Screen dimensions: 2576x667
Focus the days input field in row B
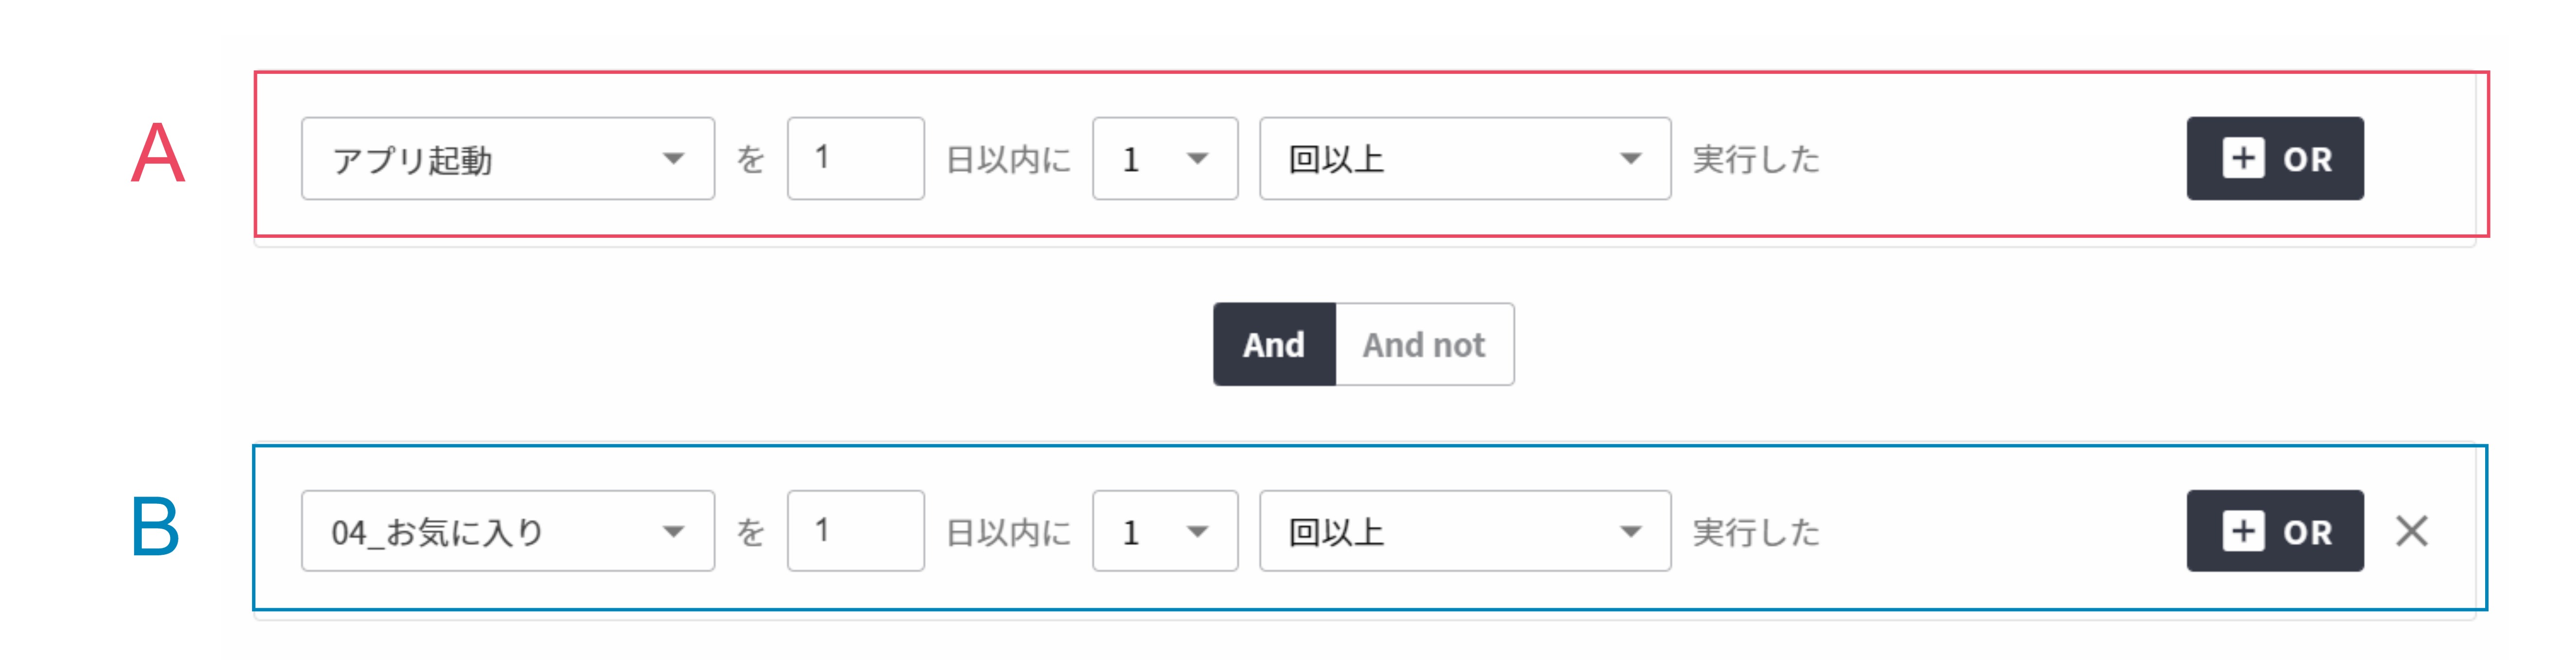coord(856,531)
